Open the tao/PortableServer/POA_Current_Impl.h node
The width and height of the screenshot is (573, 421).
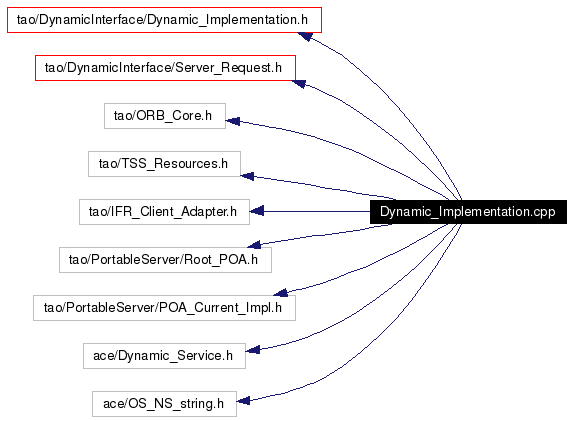click(x=164, y=308)
